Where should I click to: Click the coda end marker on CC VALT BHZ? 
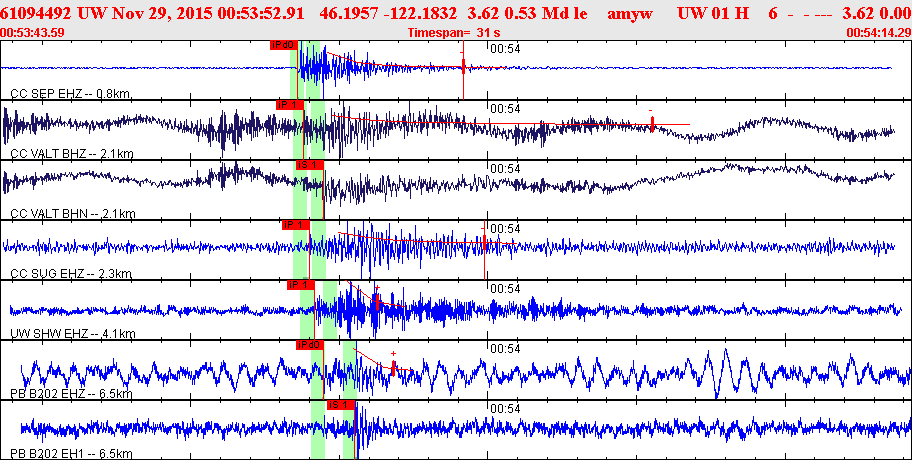[652, 124]
